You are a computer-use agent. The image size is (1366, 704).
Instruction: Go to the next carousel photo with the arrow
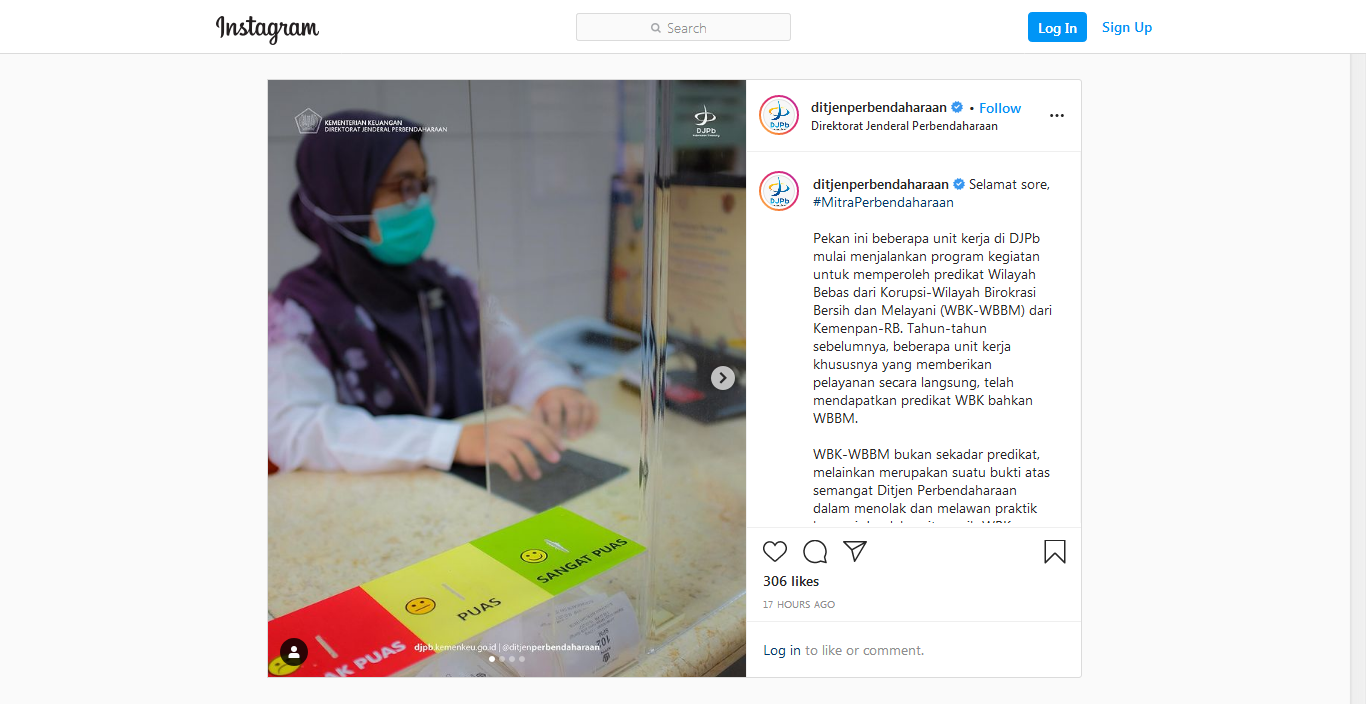click(x=723, y=378)
